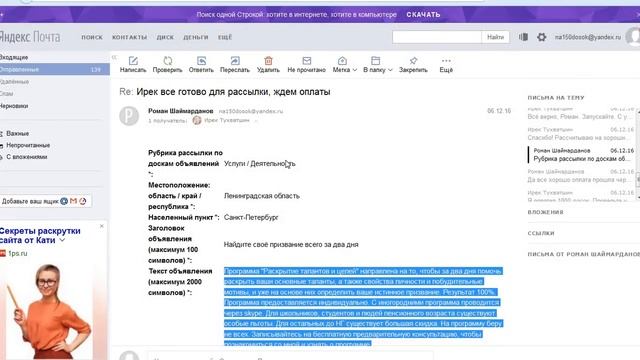
Task: Forward message with Переслать icon
Action: (235, 61)
